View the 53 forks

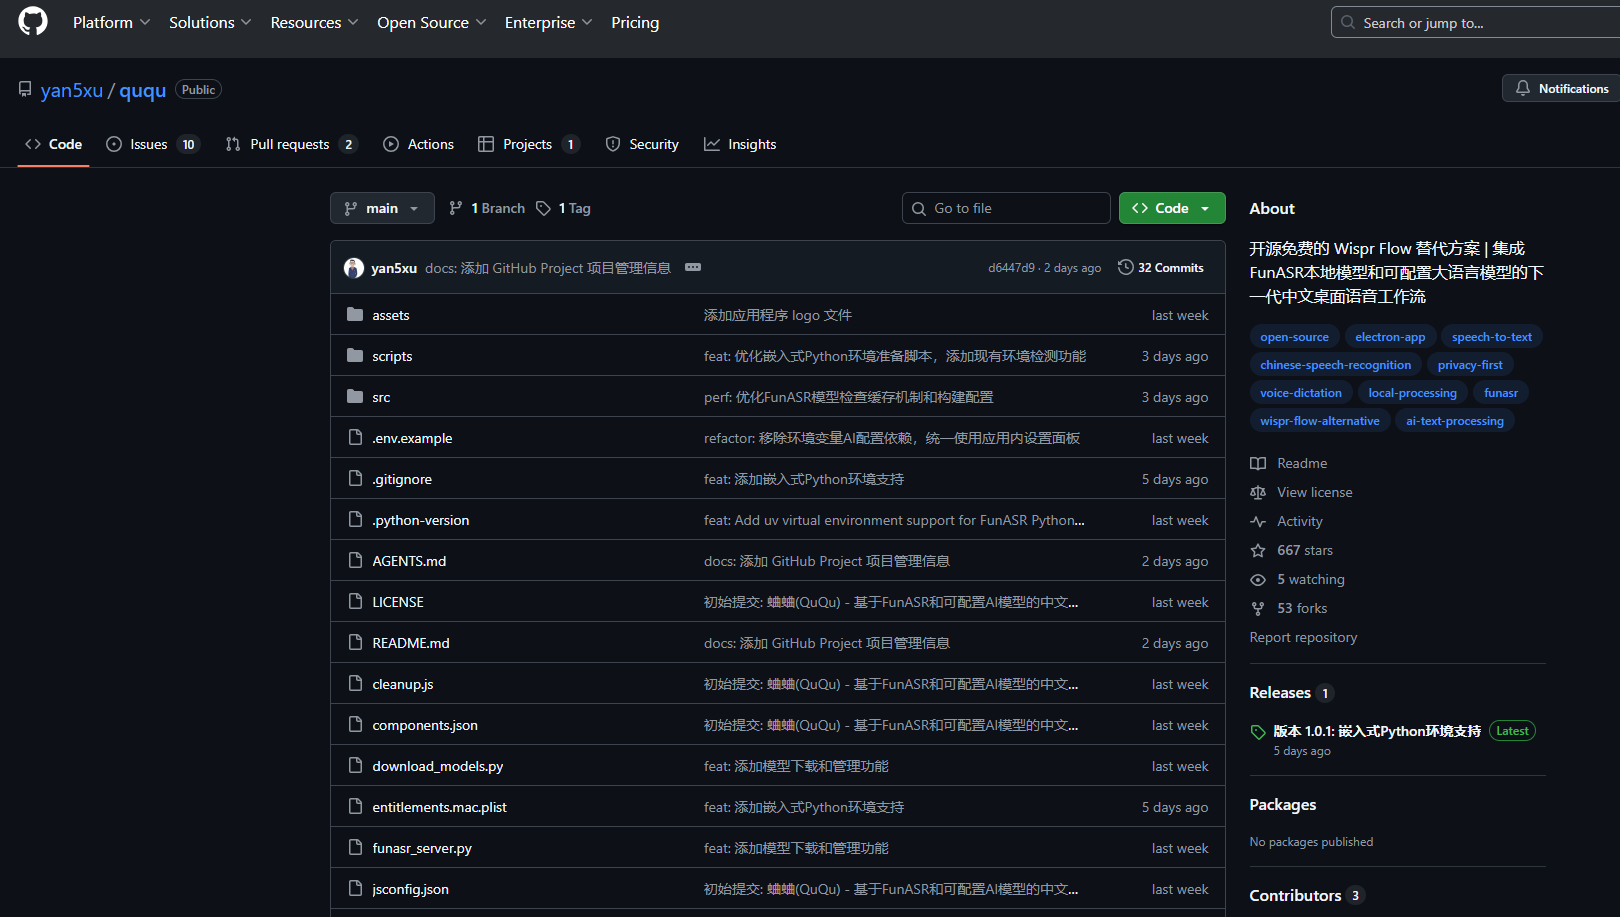[x=1301, y=608]
